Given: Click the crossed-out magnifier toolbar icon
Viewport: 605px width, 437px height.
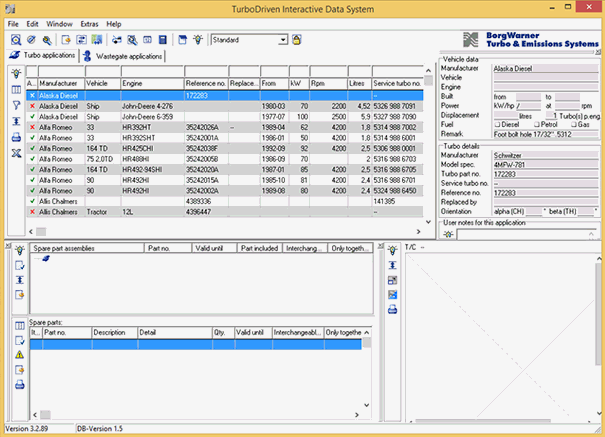Looking at the screenshot, I should point(132,40).
